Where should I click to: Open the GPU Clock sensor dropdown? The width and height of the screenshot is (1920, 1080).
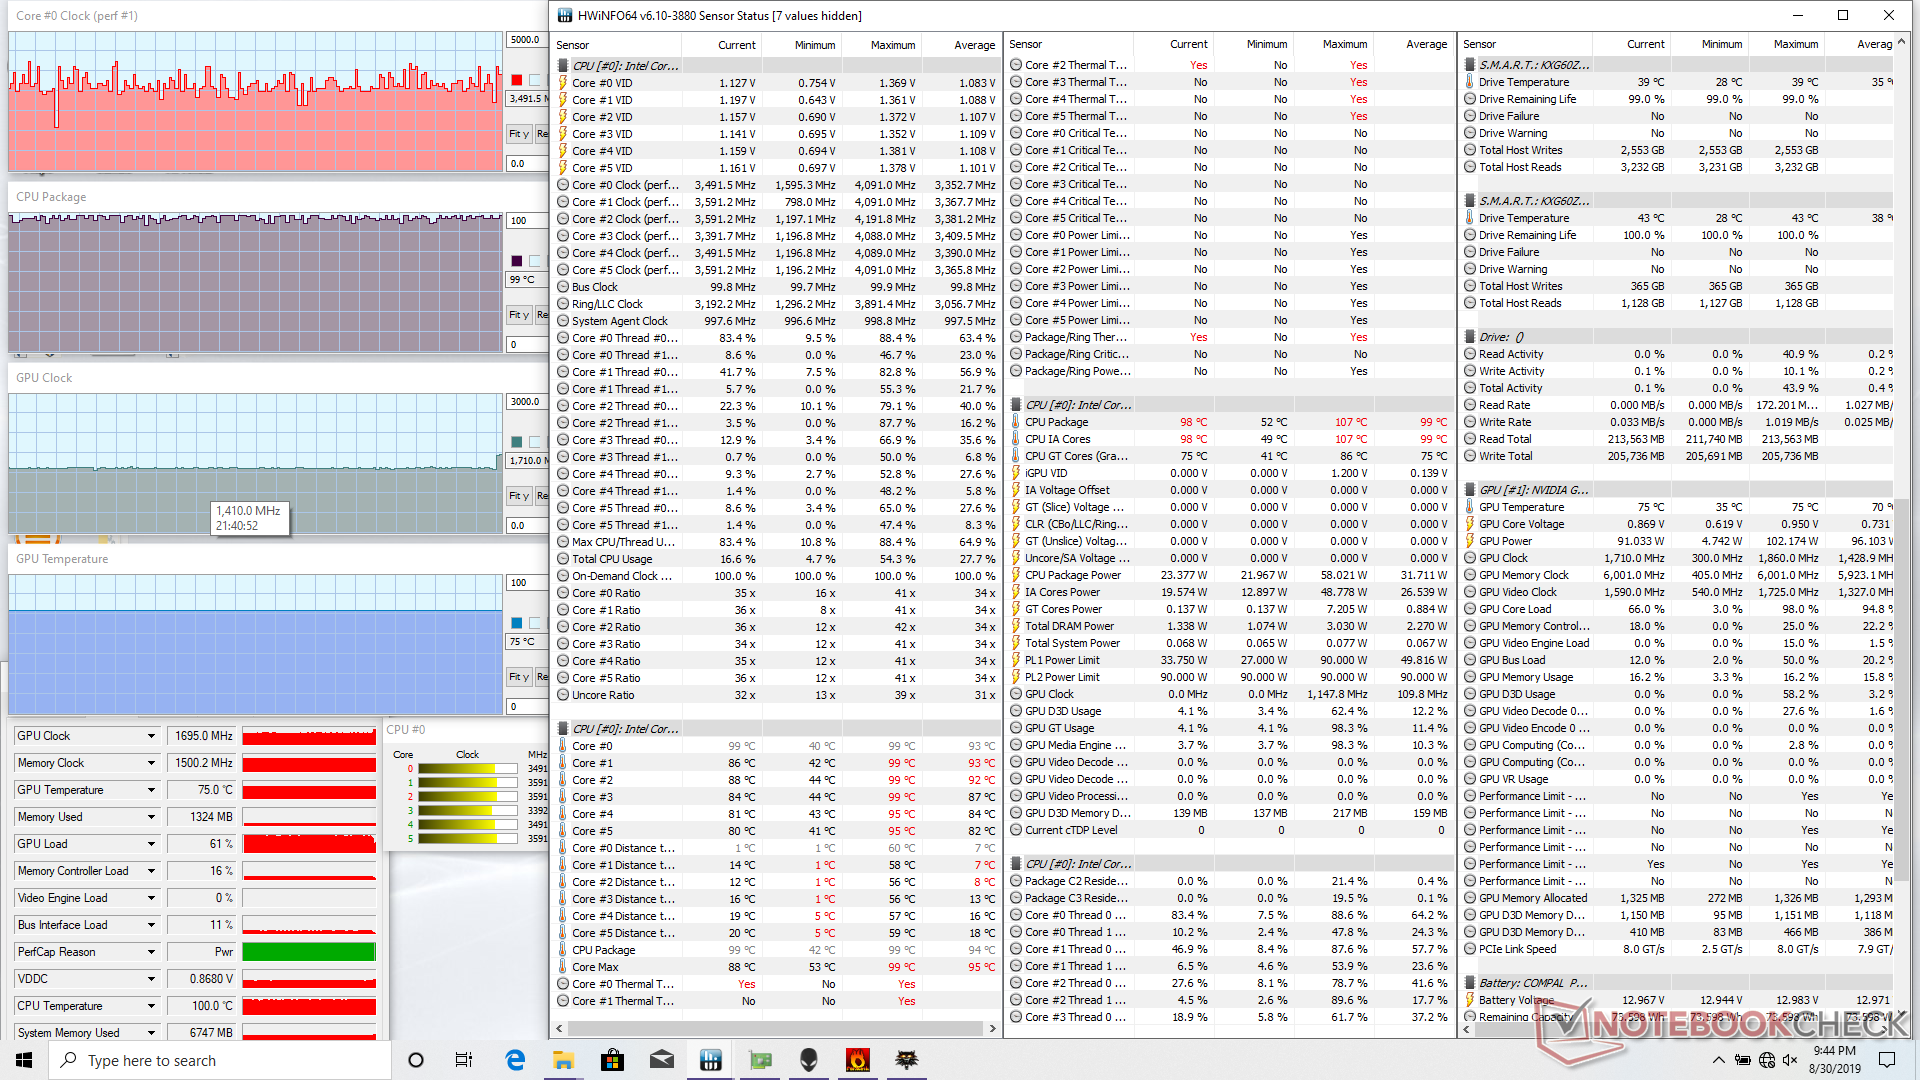tap(151, 736)
